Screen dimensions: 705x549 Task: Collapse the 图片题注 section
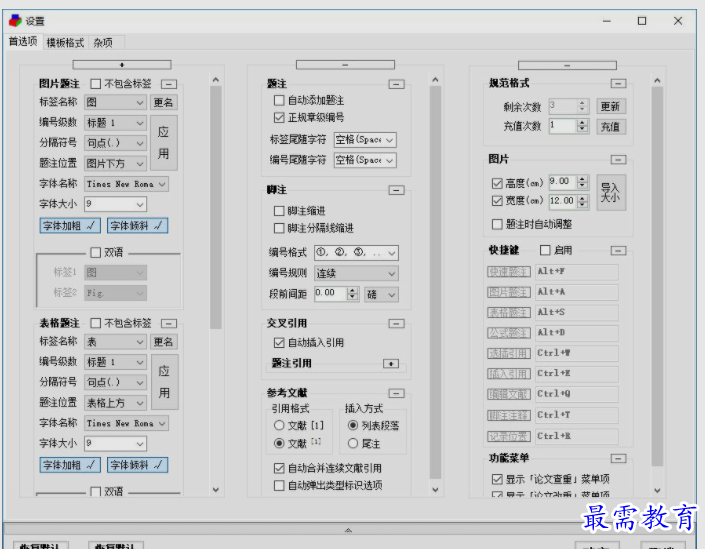click(169, 84)
